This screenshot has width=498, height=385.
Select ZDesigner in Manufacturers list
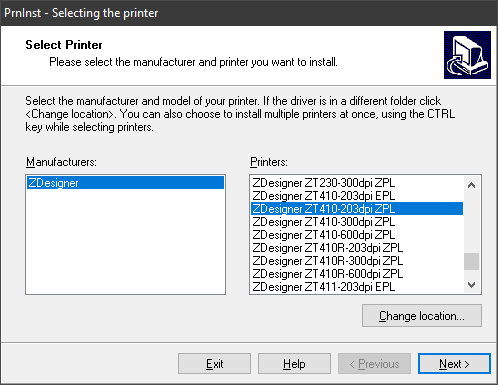125,183
